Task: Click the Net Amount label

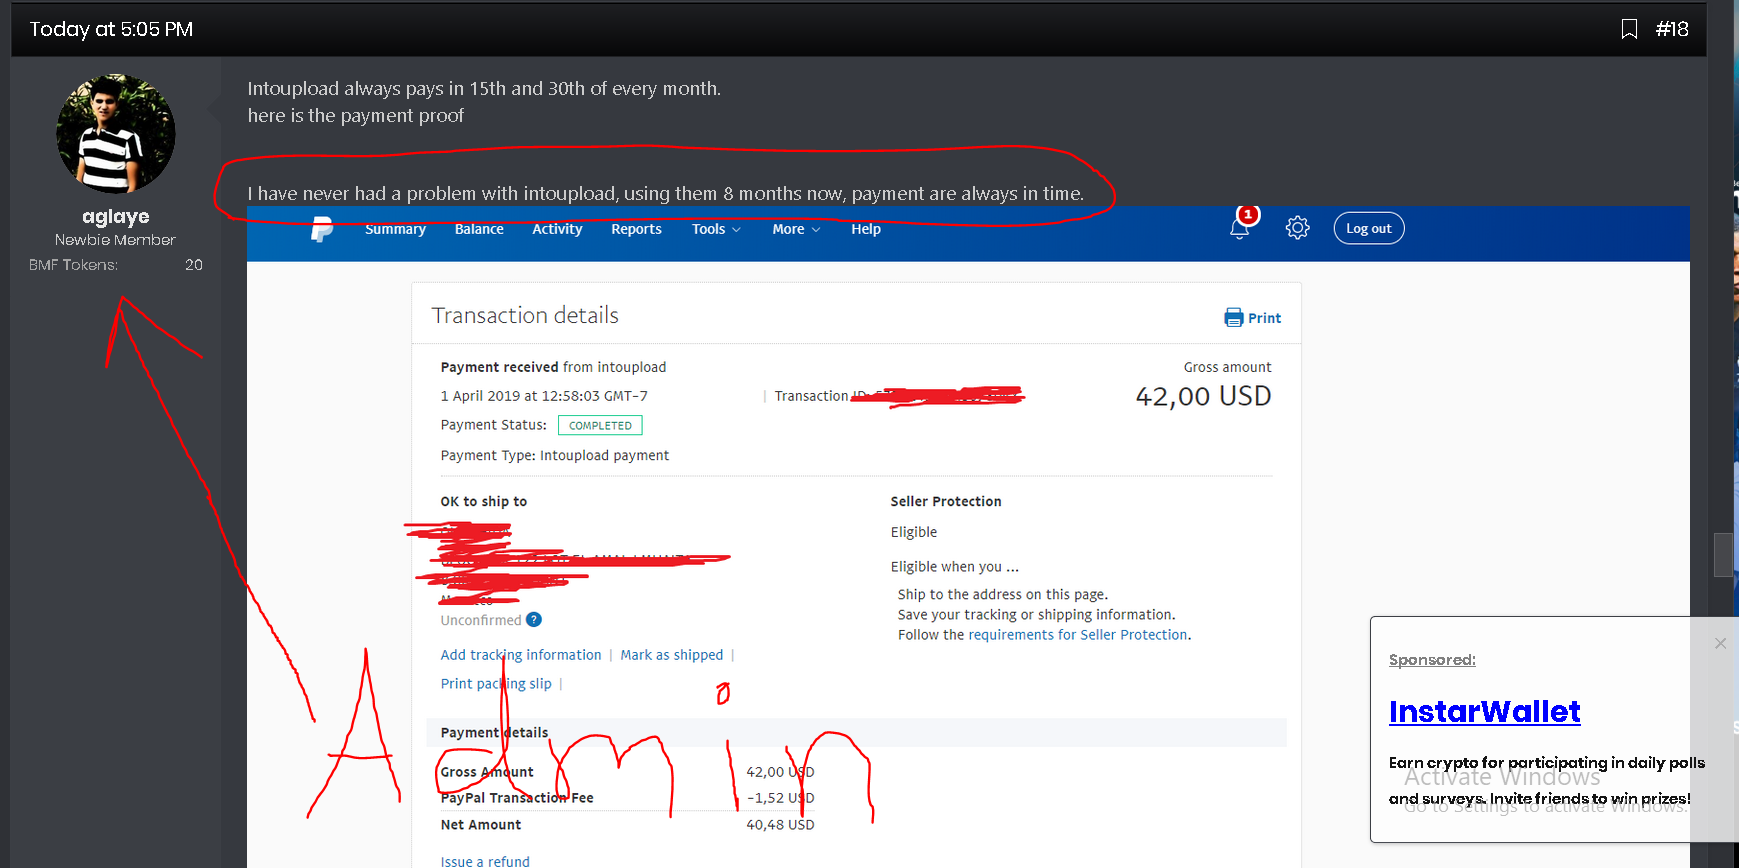Action: click(481, 825)
